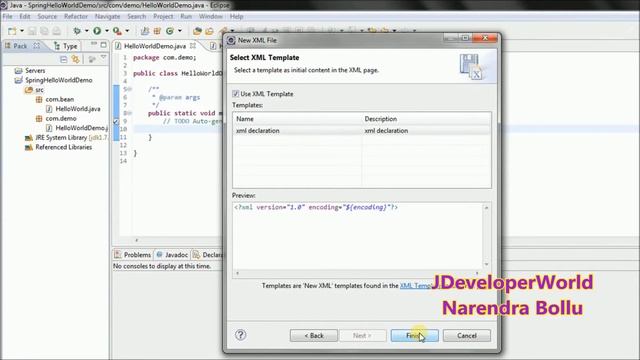Open the Edit menu

tap(25, 17)
